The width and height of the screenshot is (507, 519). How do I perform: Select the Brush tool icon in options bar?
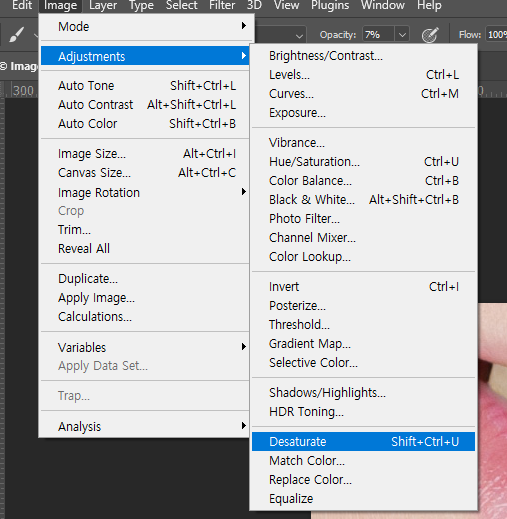pyautogui.click(x=16, y=34)
